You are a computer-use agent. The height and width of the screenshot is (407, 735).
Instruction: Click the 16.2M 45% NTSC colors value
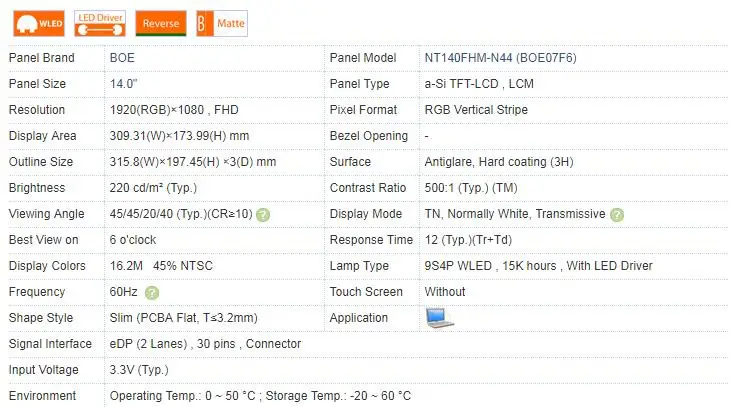[x=161, y=266]
